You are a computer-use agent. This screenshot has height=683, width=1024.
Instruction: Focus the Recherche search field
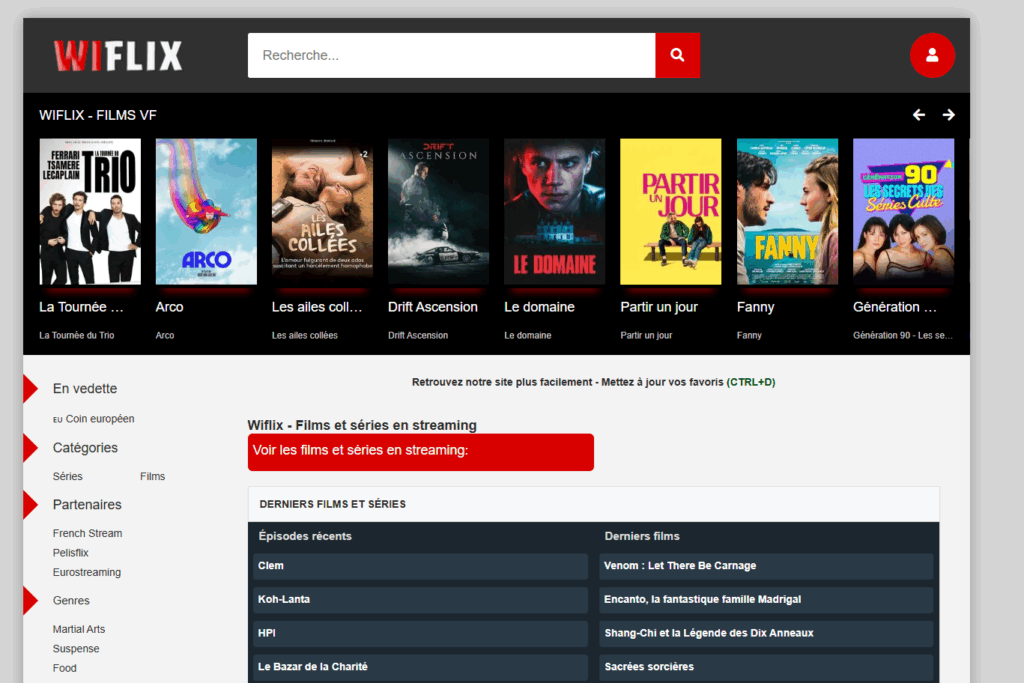click(451, 56)
